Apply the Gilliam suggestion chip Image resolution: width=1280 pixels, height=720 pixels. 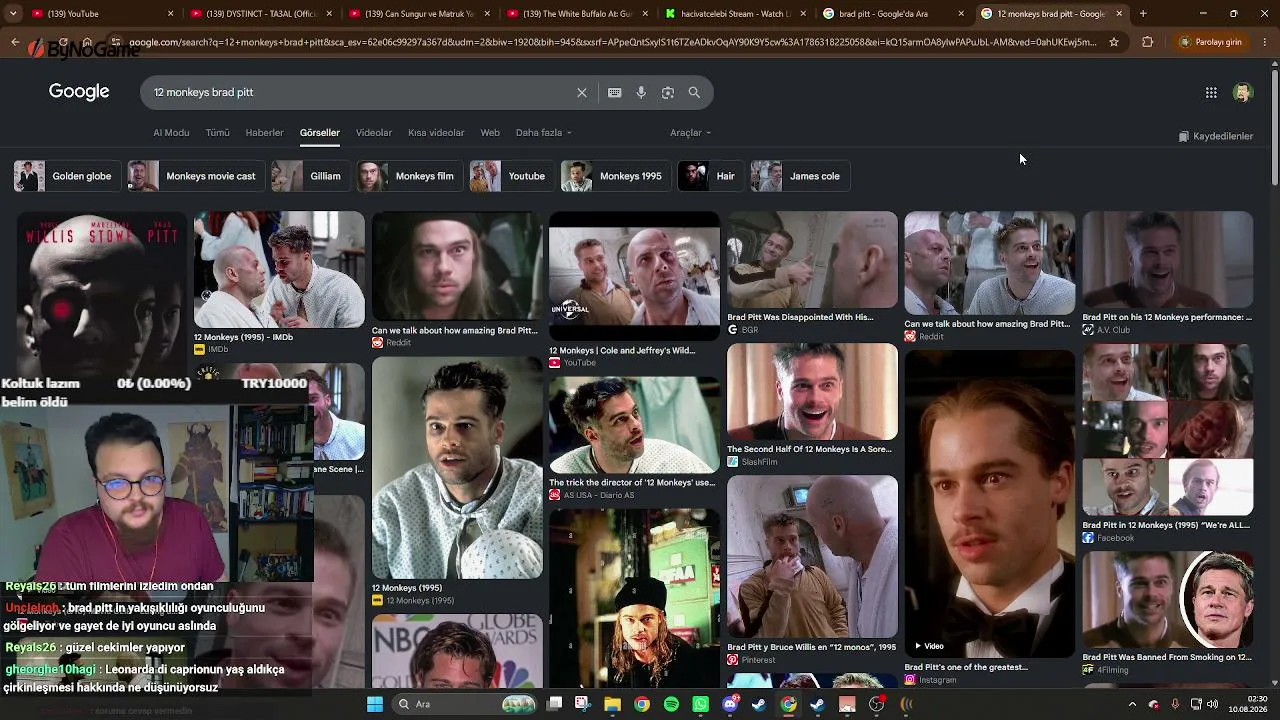[310, 176]
